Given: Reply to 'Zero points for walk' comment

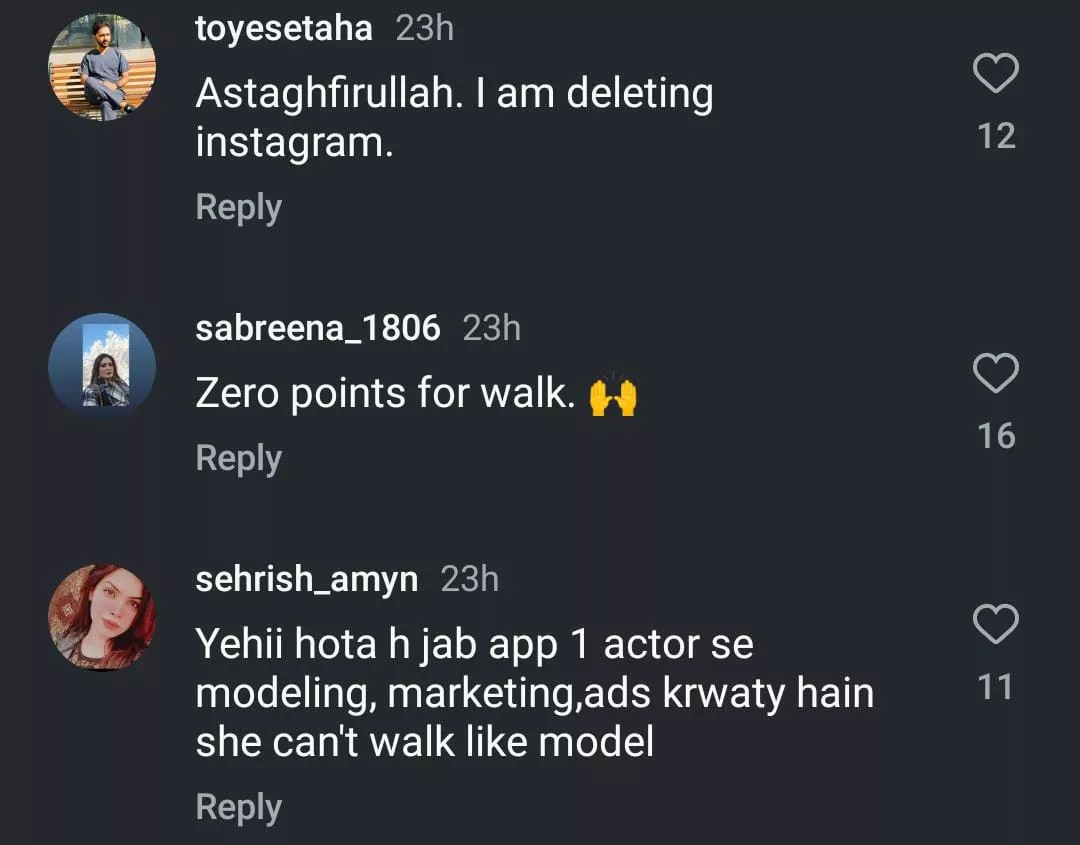Looking at the screenshot, I should tap(238, 458).
